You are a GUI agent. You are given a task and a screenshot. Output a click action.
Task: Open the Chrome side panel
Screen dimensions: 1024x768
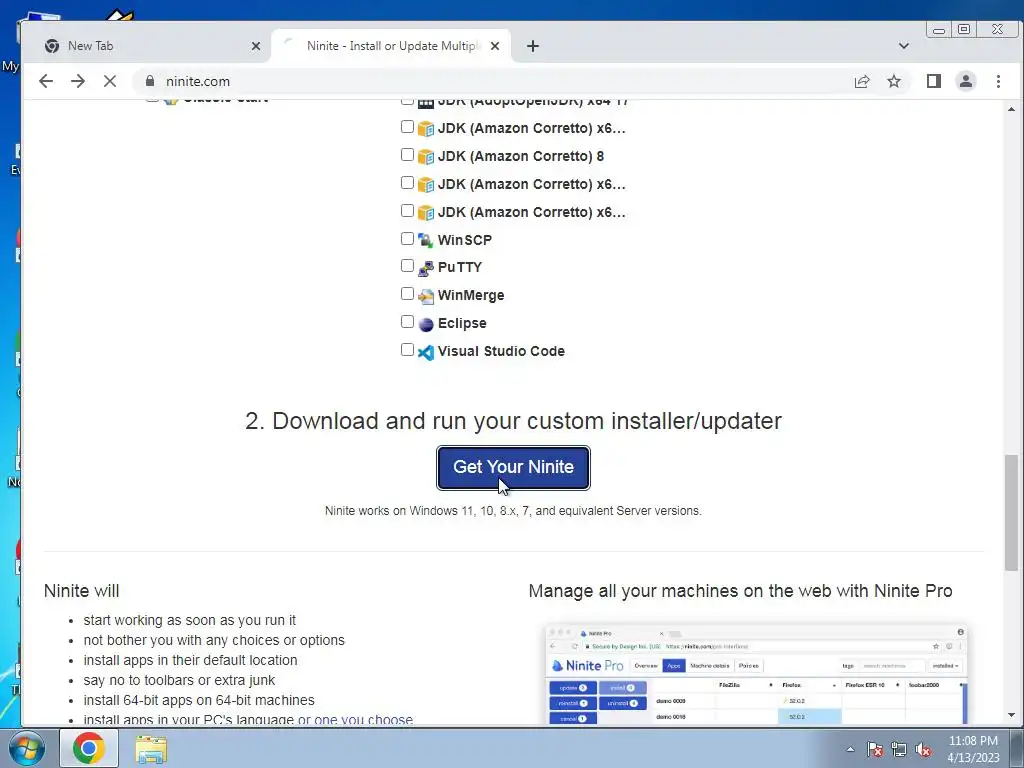point(934,82)
